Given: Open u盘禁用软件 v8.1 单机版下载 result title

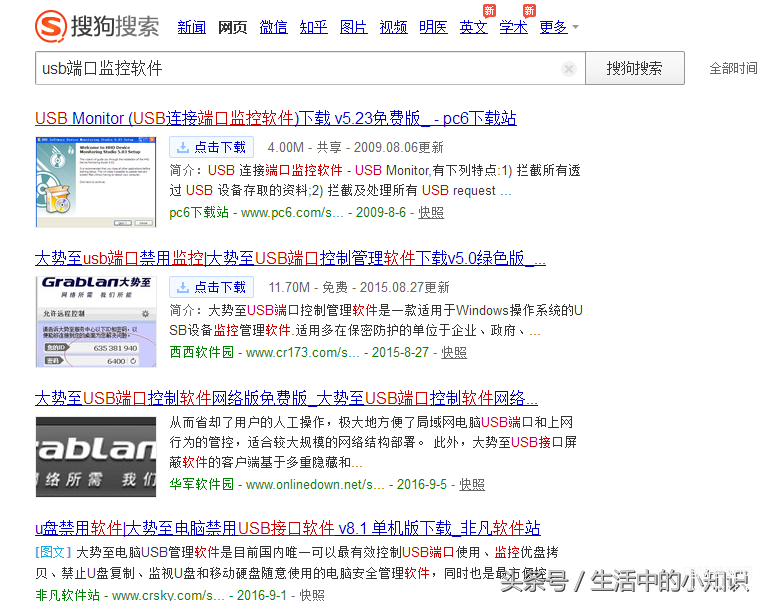Looking at the screenshot, I should pos(288,528).
